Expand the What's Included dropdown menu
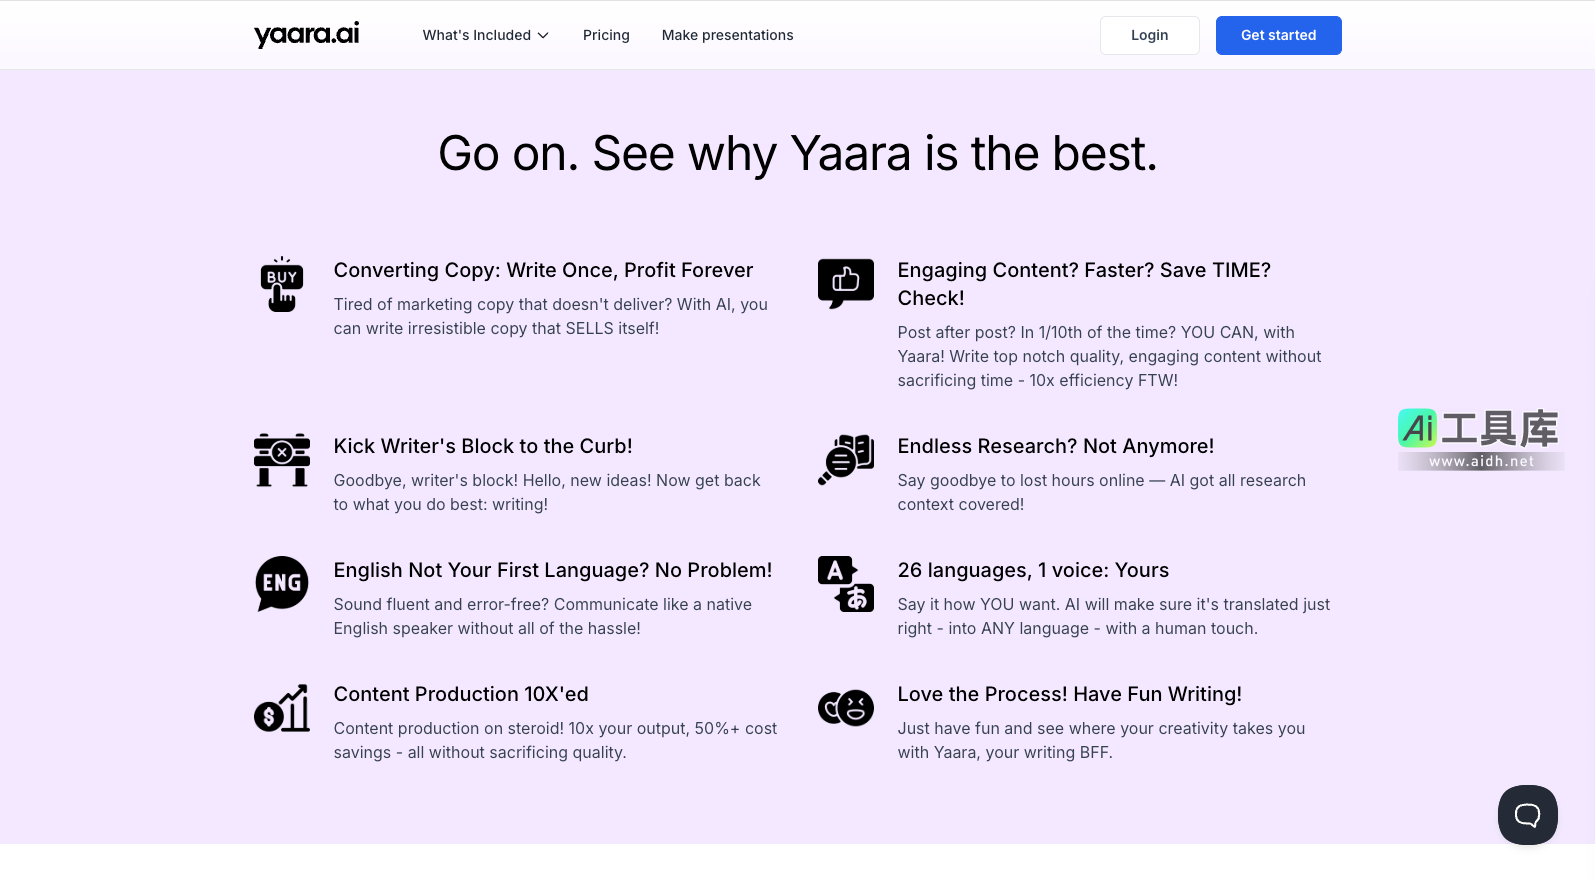Screen dimensions: 1595x879 click(477, 35)
